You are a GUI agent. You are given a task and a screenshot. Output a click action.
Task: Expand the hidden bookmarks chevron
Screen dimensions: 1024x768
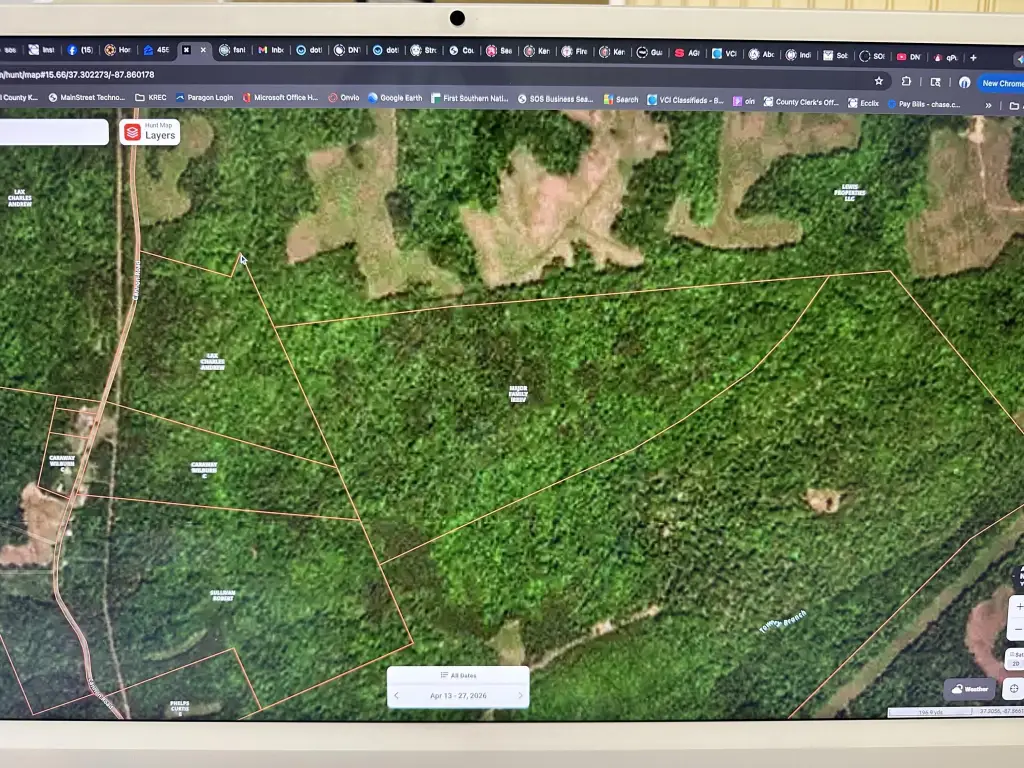988,105
